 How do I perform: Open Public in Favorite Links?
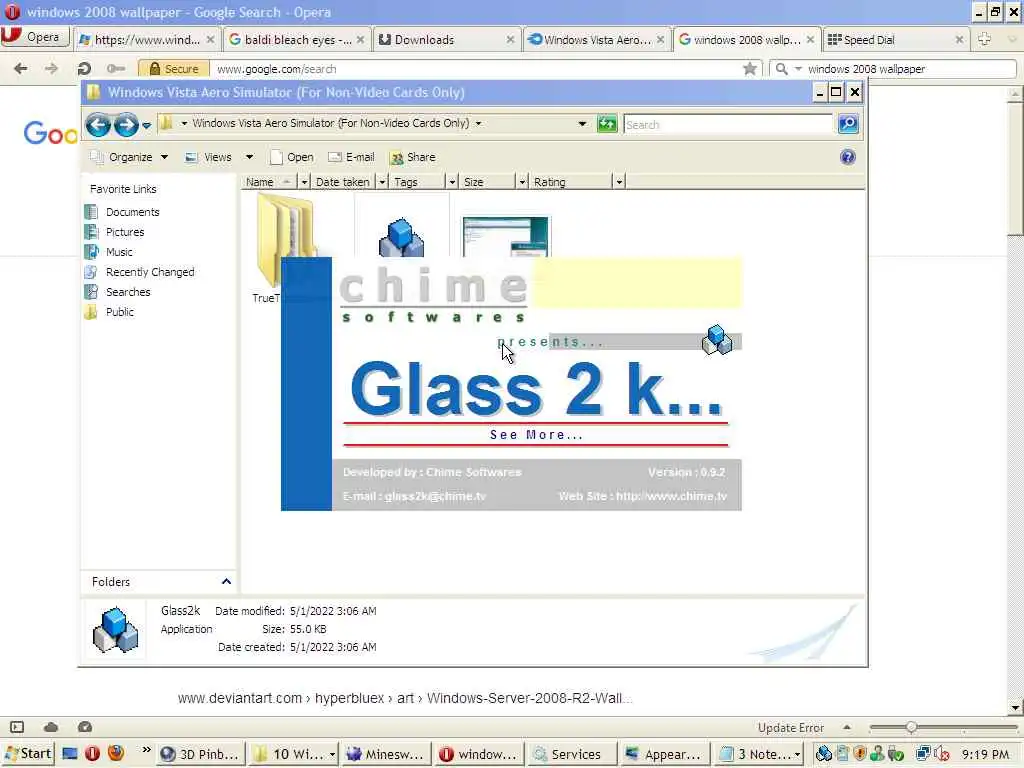point(120,312)
